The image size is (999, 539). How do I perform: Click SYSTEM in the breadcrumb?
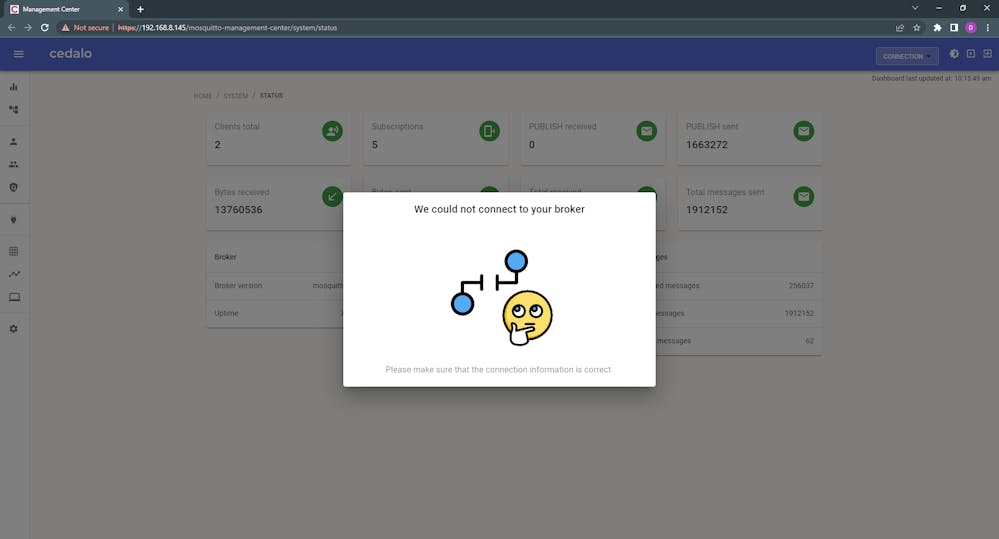(235, 96)
